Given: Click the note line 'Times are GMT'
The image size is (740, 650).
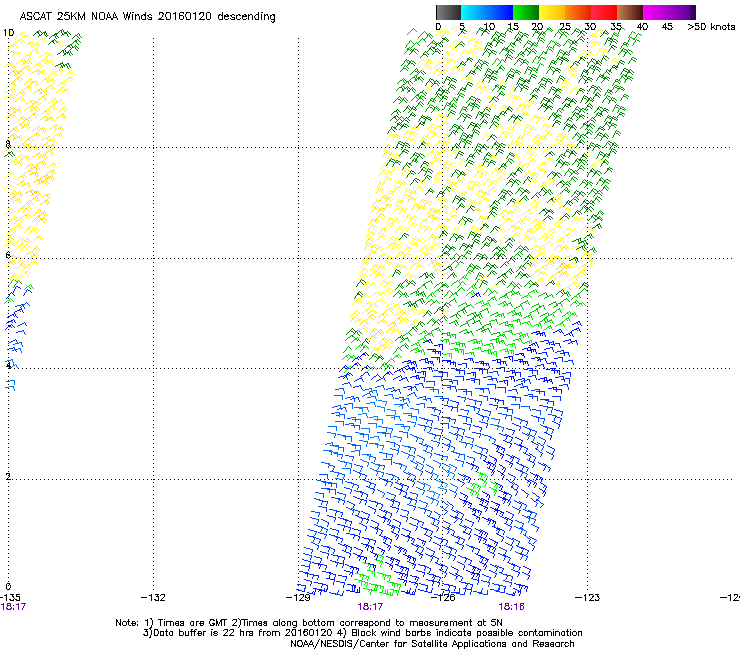Looking at the screenshot, I should (x=193, y=623).
